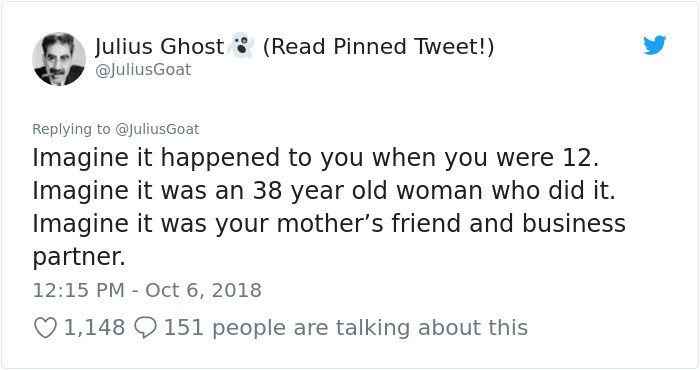700x370 pixels.
Task: Open the author's black-and-white profile photo
Action: click(x=58, y=59)
